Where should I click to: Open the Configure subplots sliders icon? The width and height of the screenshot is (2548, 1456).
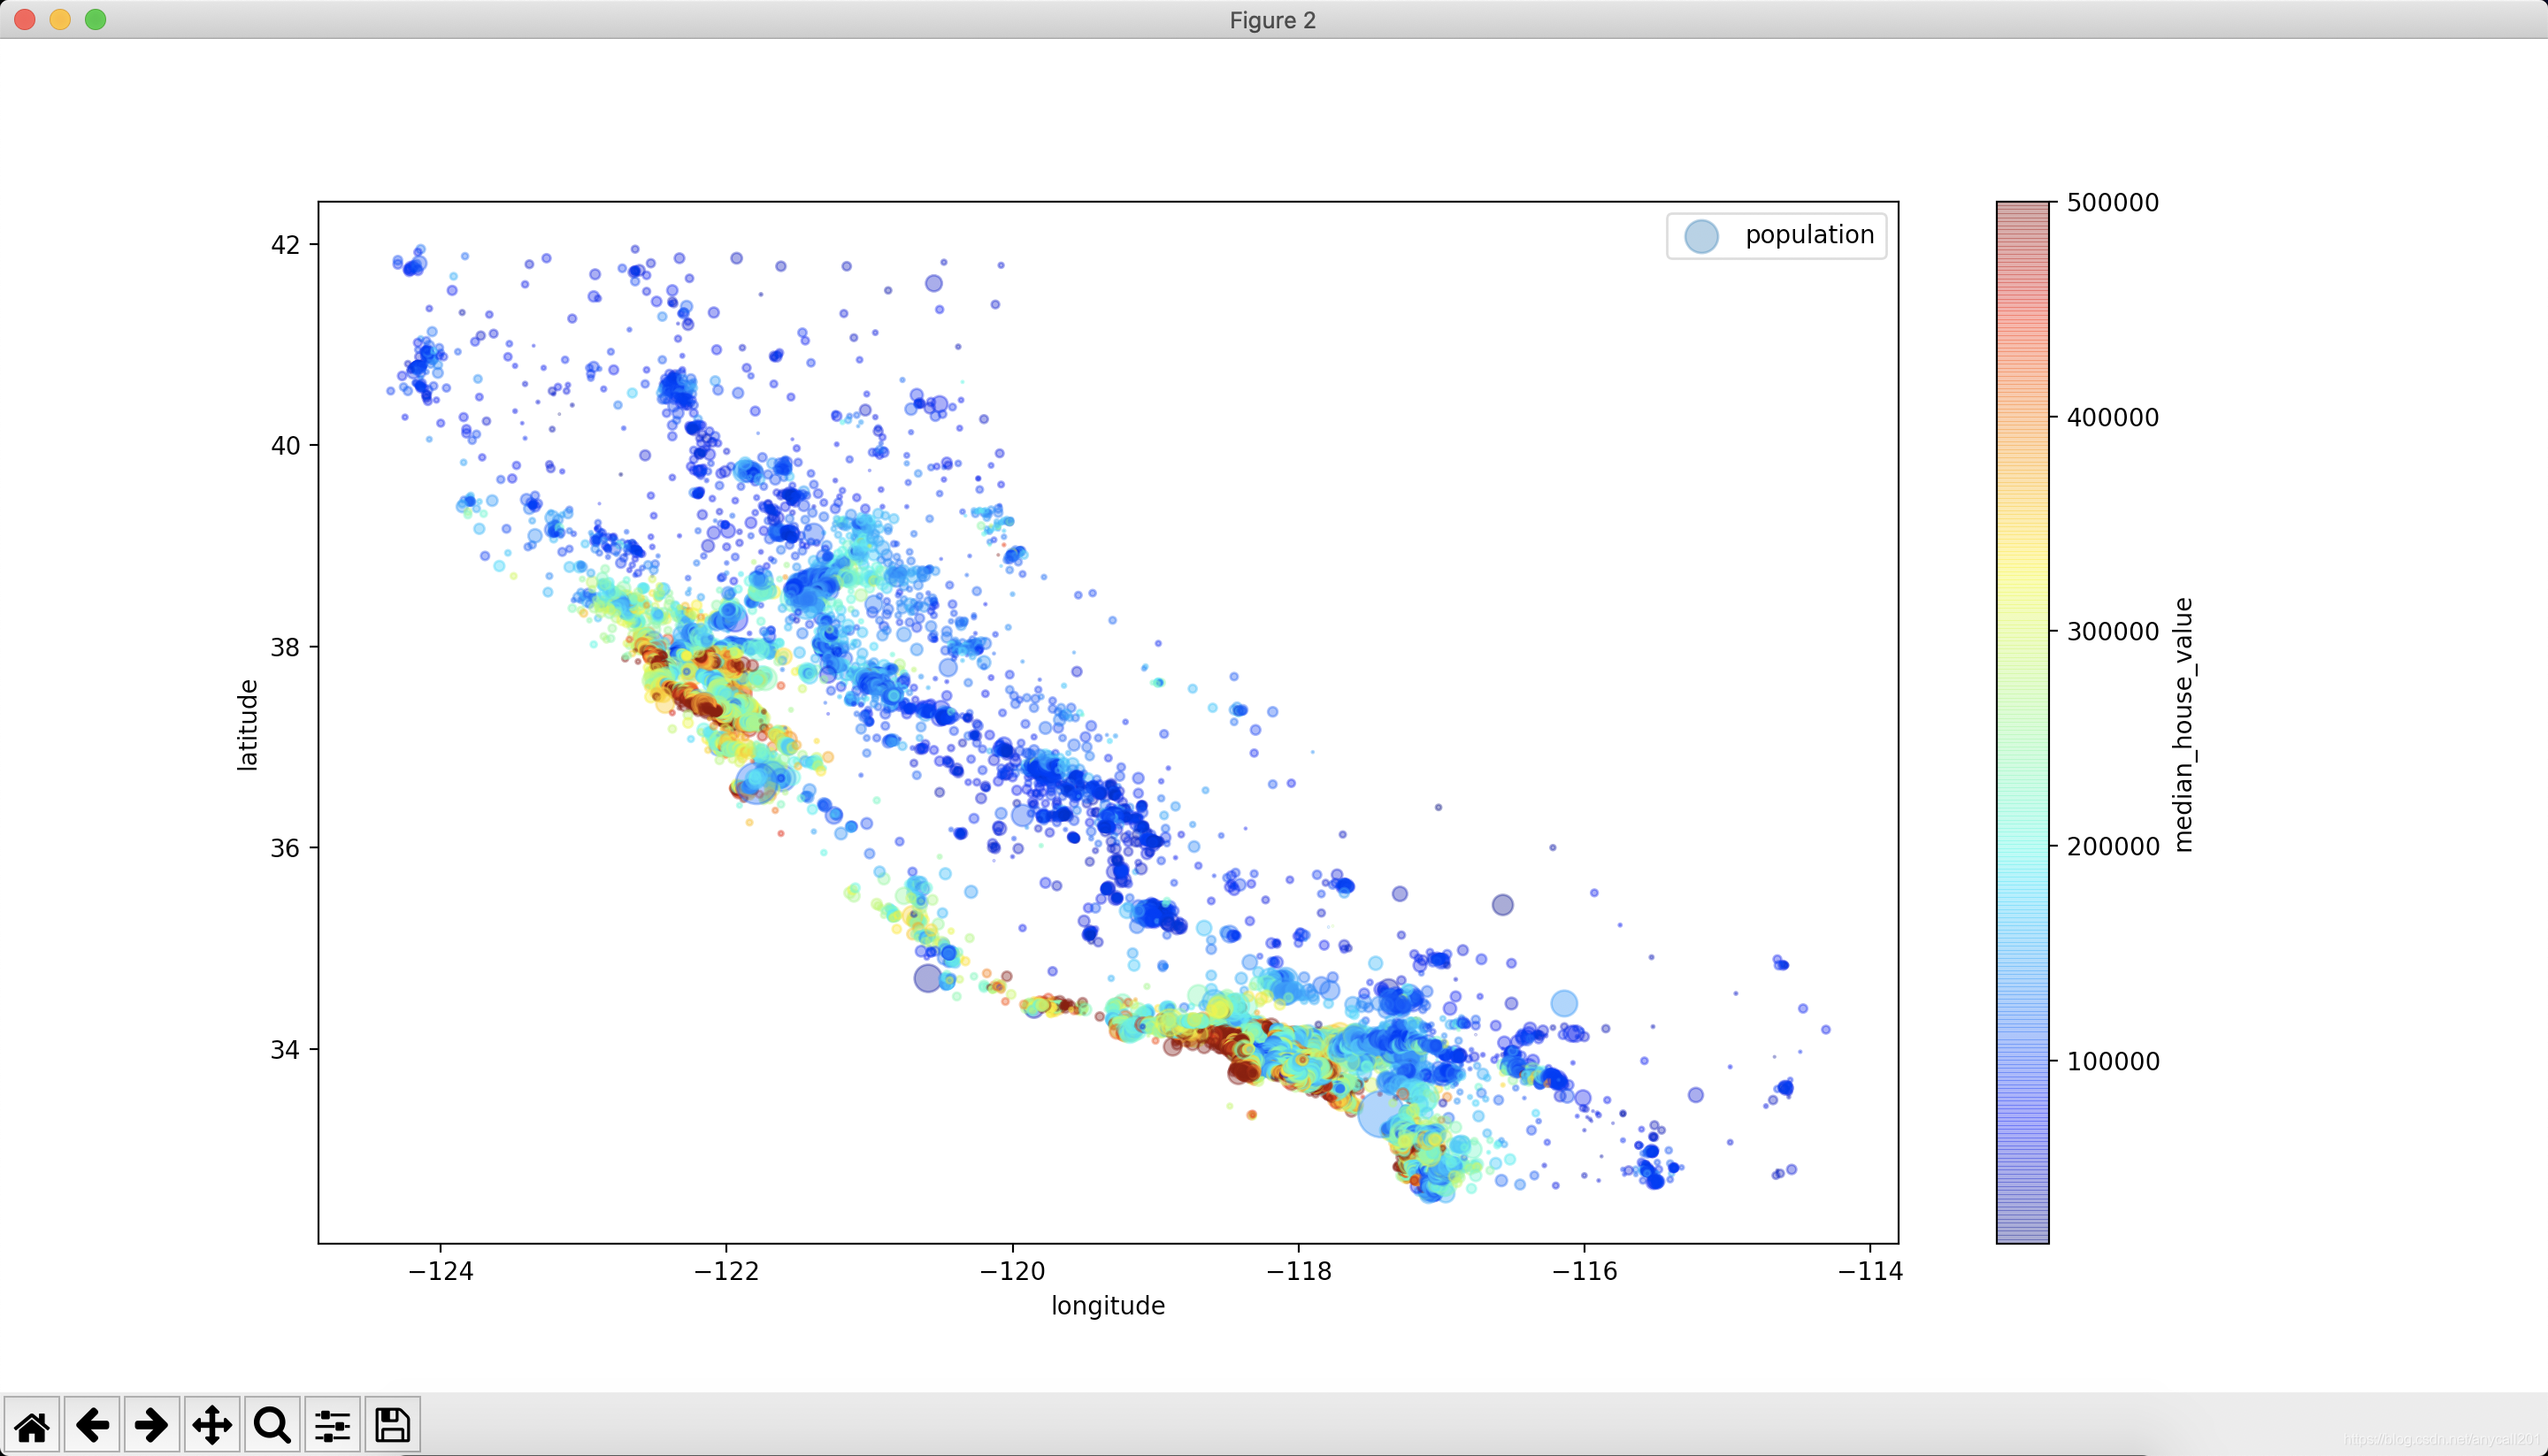(x=332, y=1424)
